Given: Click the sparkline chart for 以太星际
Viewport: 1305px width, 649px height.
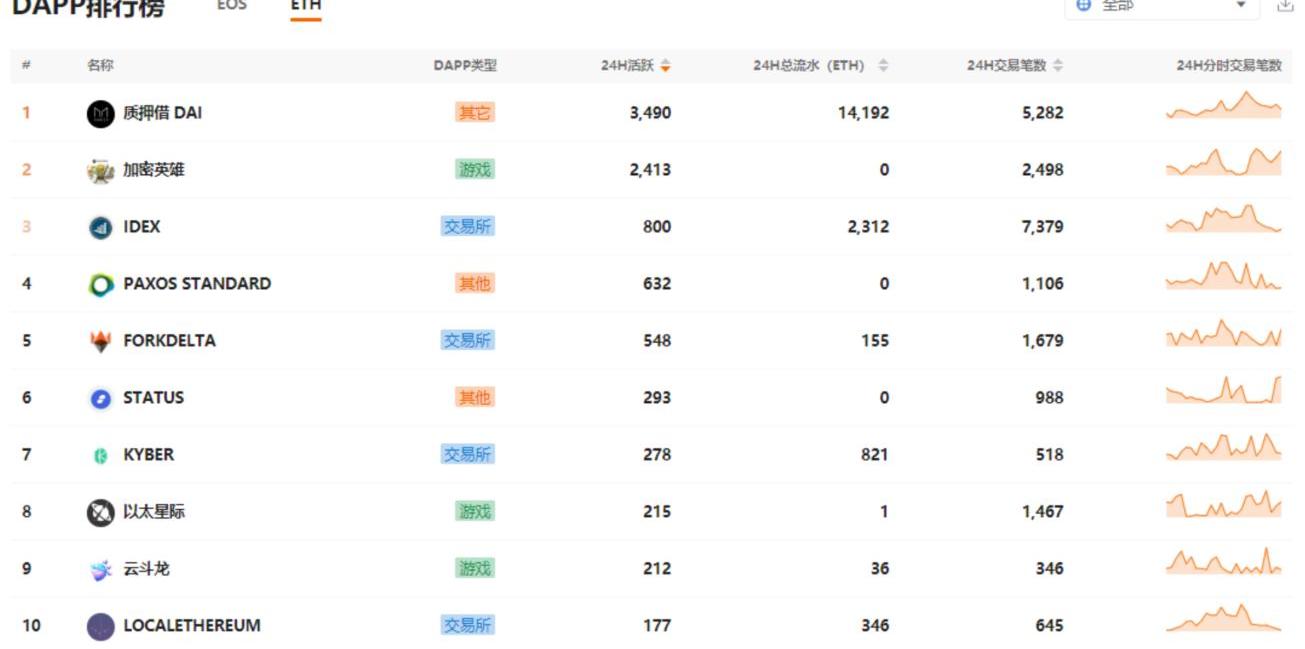Looking at the screenshot, I should tap(1223, 504).
